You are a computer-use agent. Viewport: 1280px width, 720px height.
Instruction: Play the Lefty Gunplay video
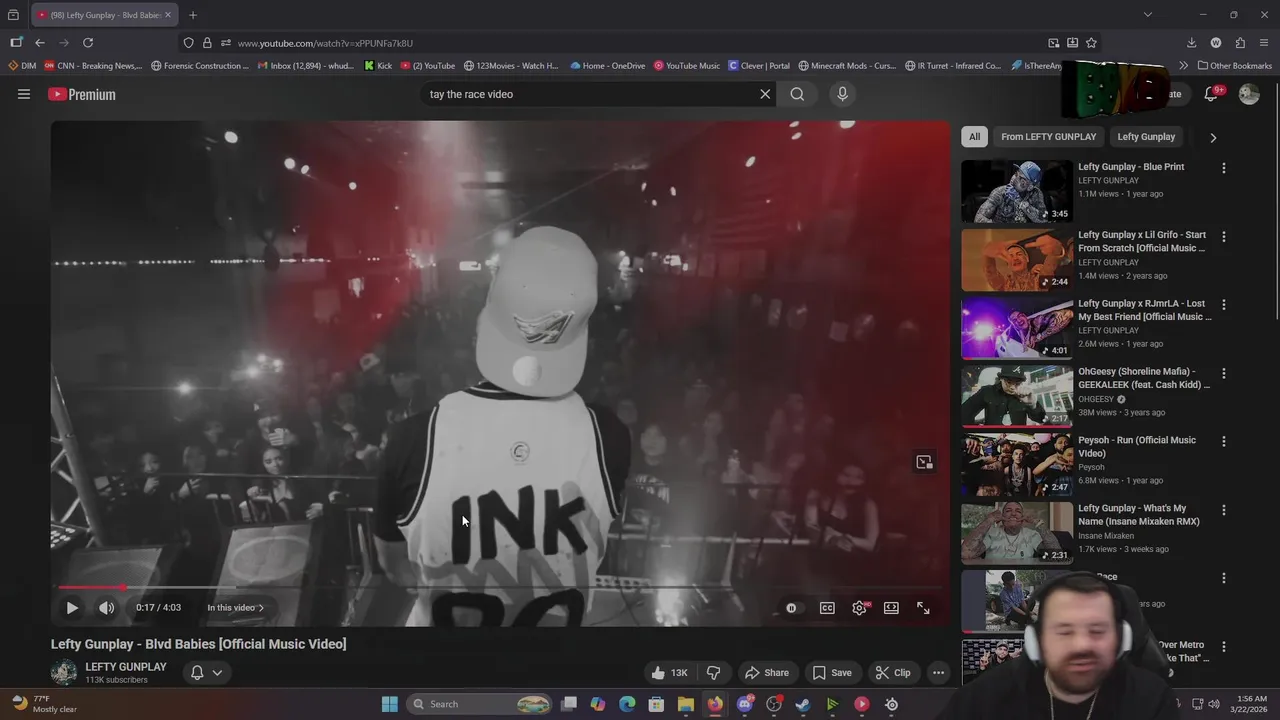click(72, 608)
